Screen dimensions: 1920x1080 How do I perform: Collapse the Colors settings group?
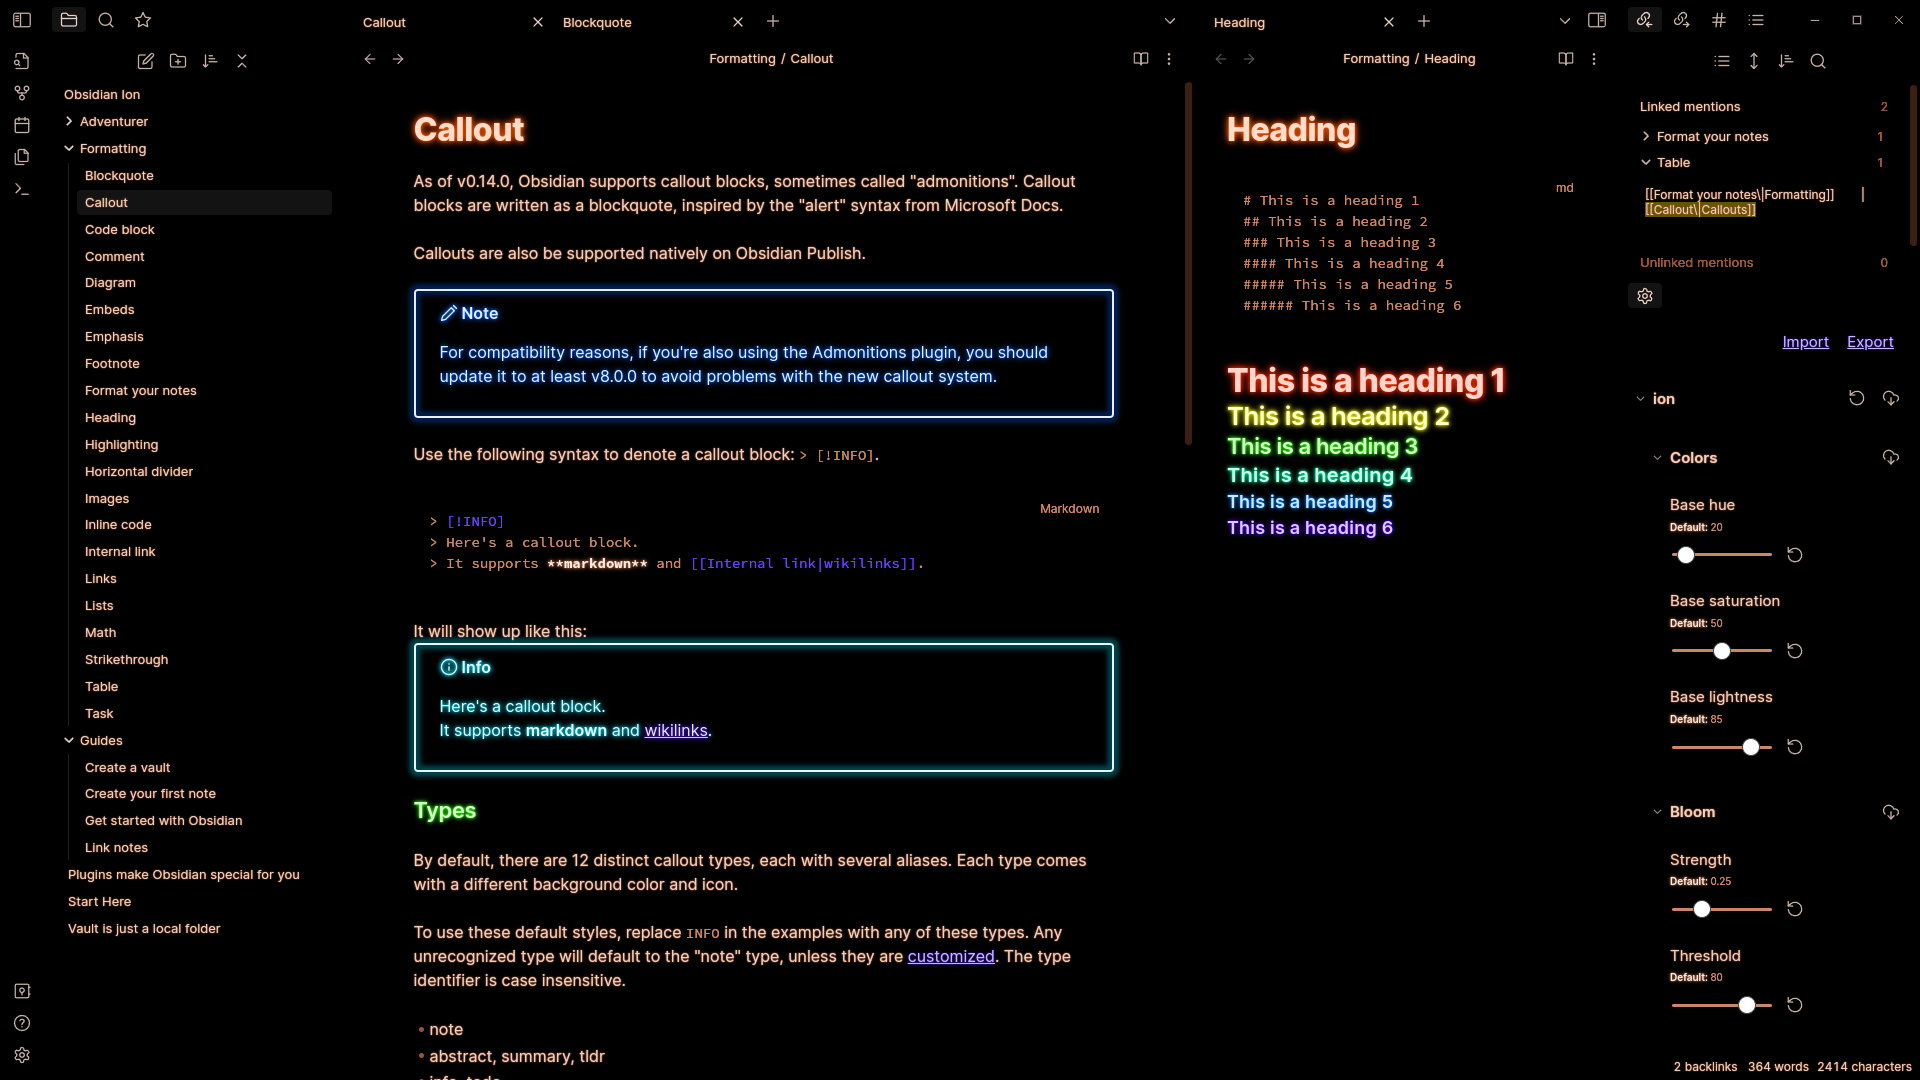click(1657, 458)
